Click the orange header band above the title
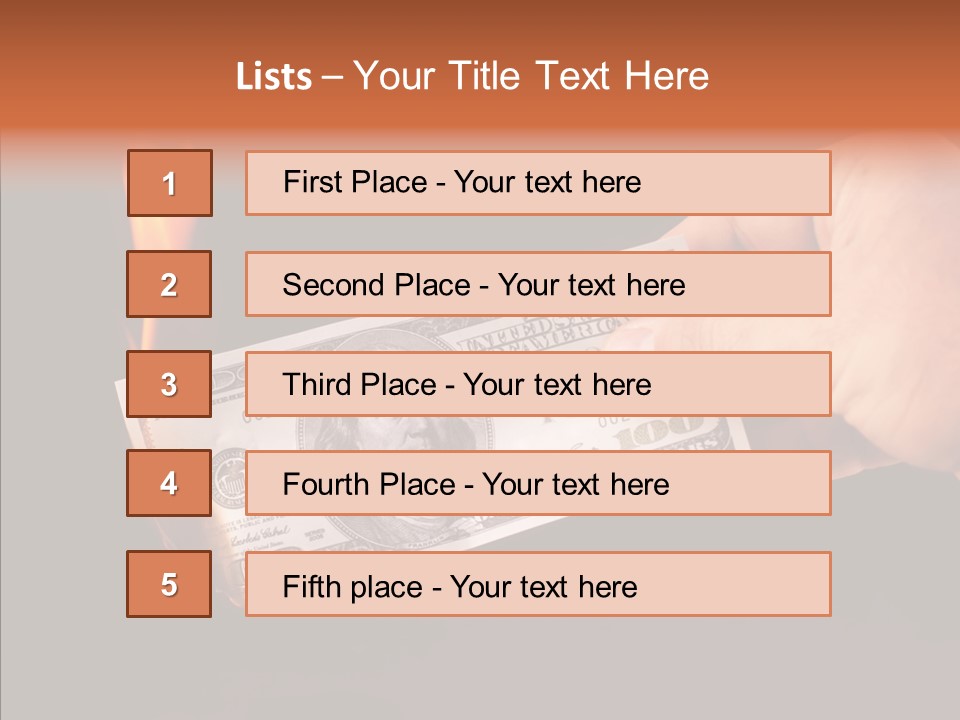Viewport: 960px width, 720px height. (x=480, y=22)
